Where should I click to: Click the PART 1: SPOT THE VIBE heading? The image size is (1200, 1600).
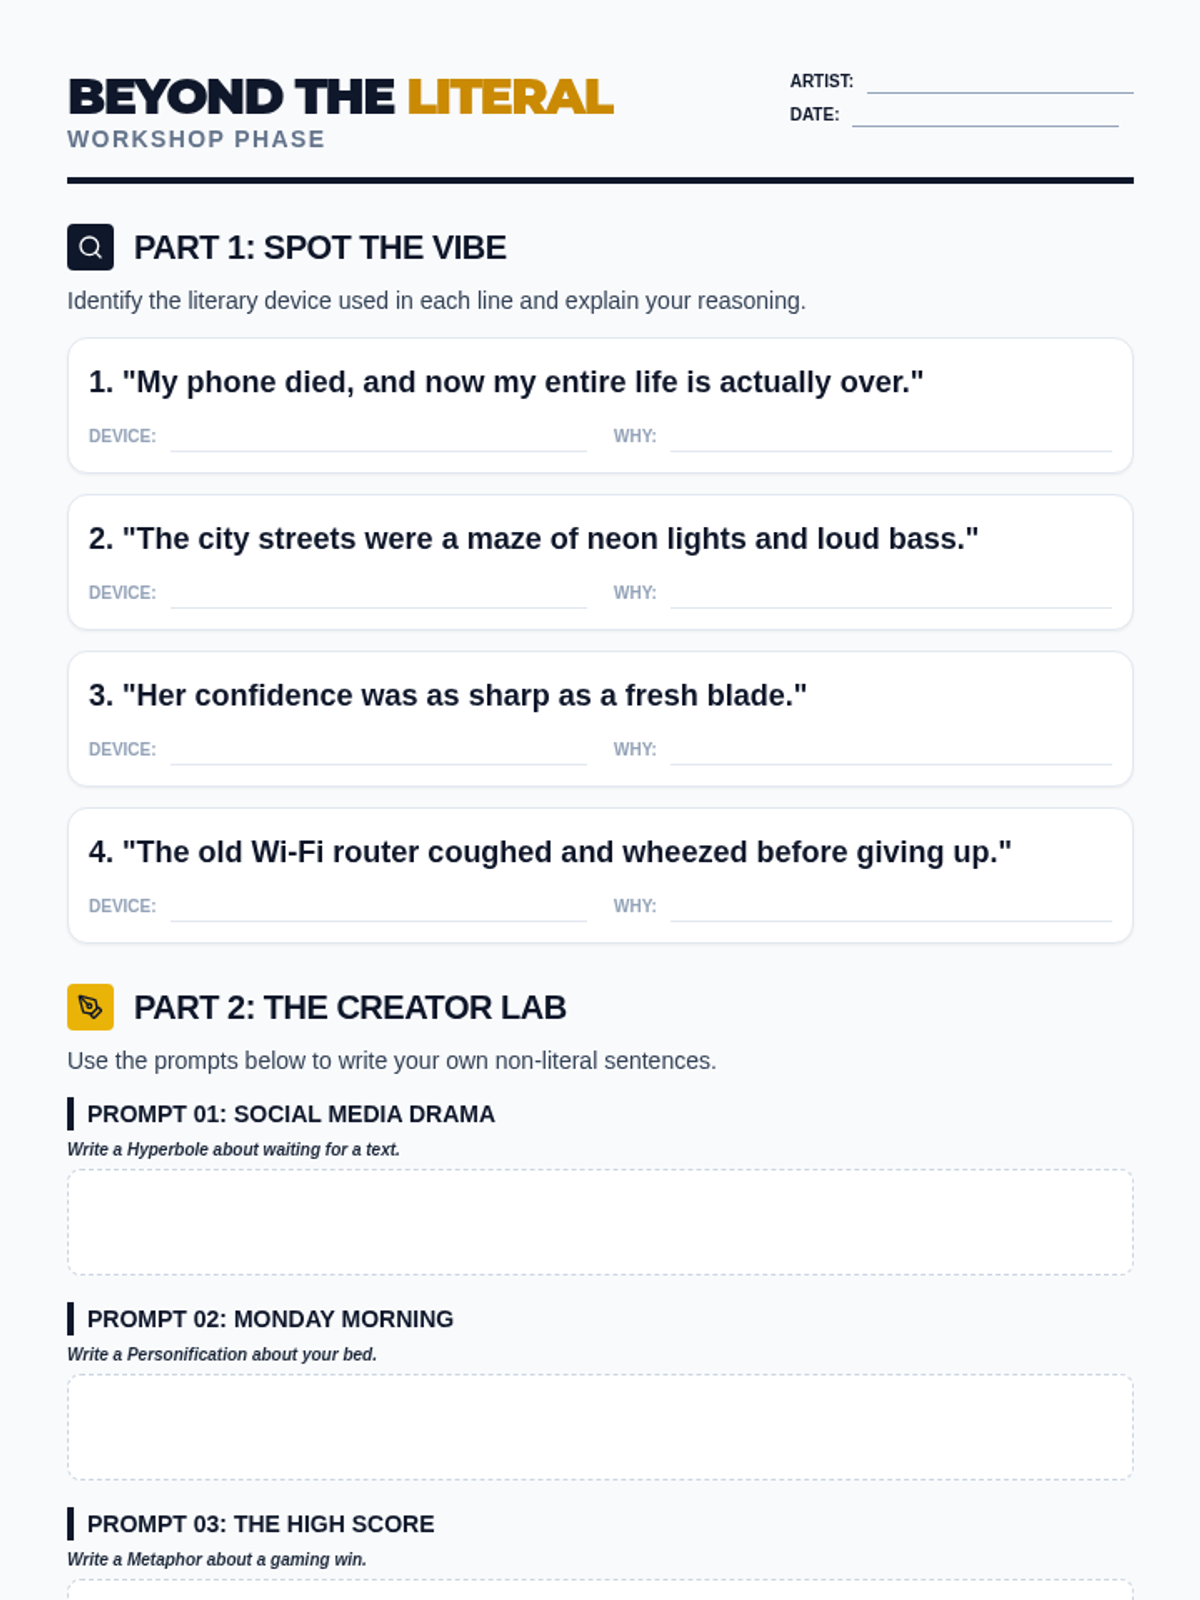pos(320,248)
